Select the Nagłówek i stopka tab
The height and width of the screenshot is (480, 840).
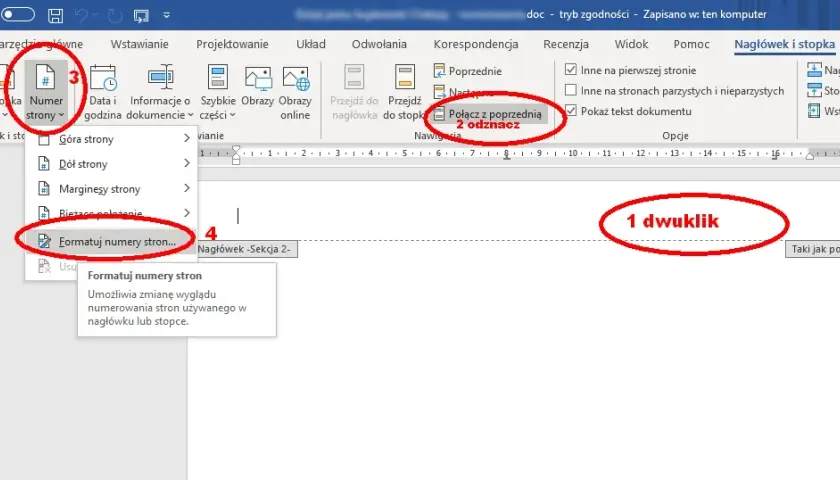pos(784,44)
